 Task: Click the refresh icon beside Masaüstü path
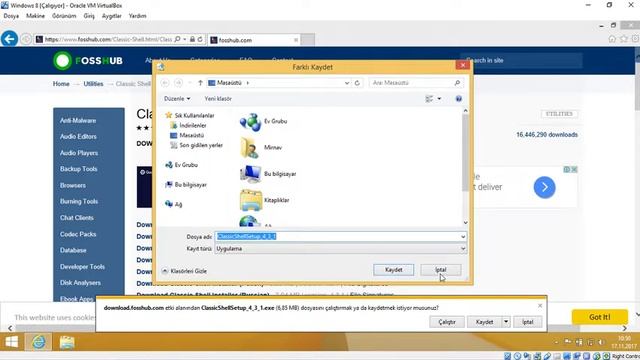pyautogui.click(x=357, y=83)
